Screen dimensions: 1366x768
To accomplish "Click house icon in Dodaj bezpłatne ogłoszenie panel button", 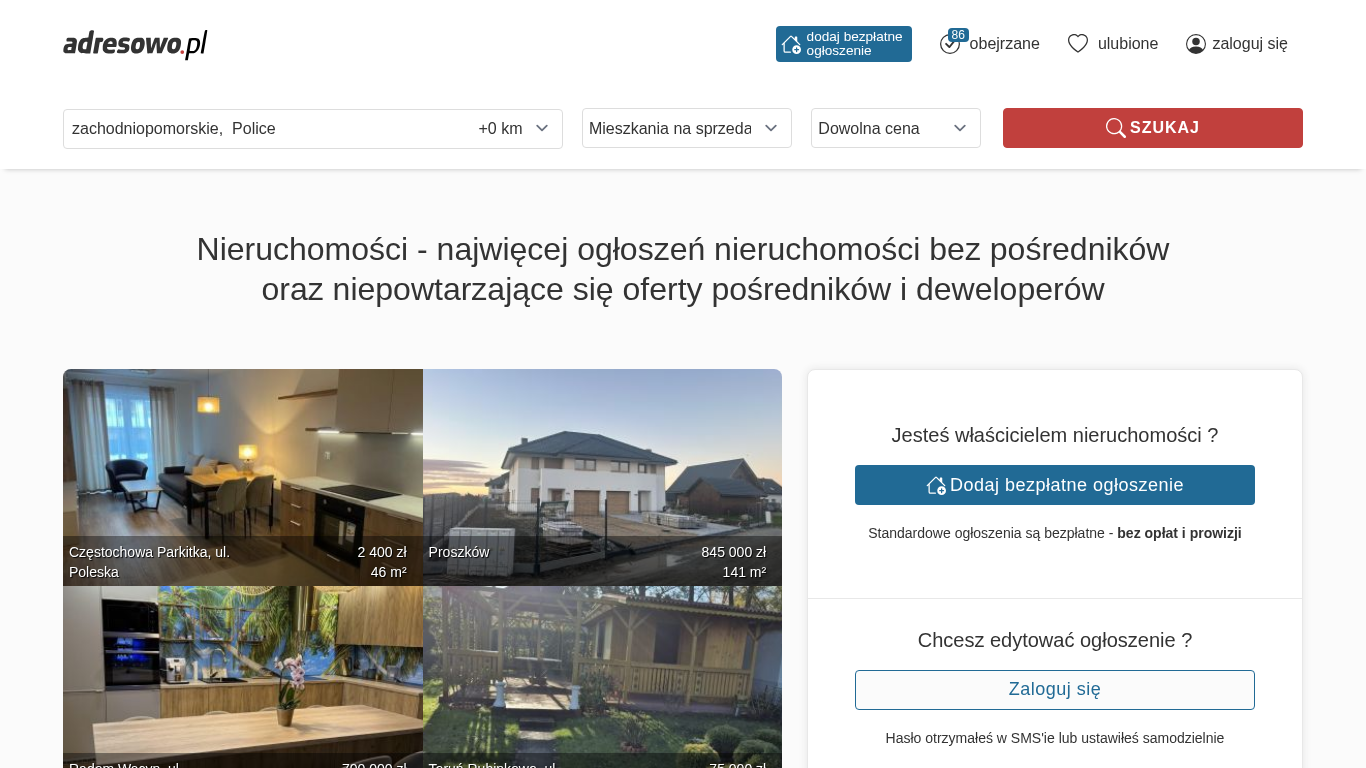I will coord(936,485).
